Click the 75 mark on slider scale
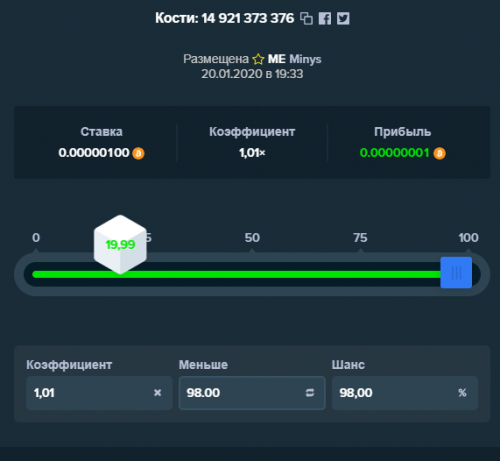Screen dimensions: 500x461 point(360,238)
